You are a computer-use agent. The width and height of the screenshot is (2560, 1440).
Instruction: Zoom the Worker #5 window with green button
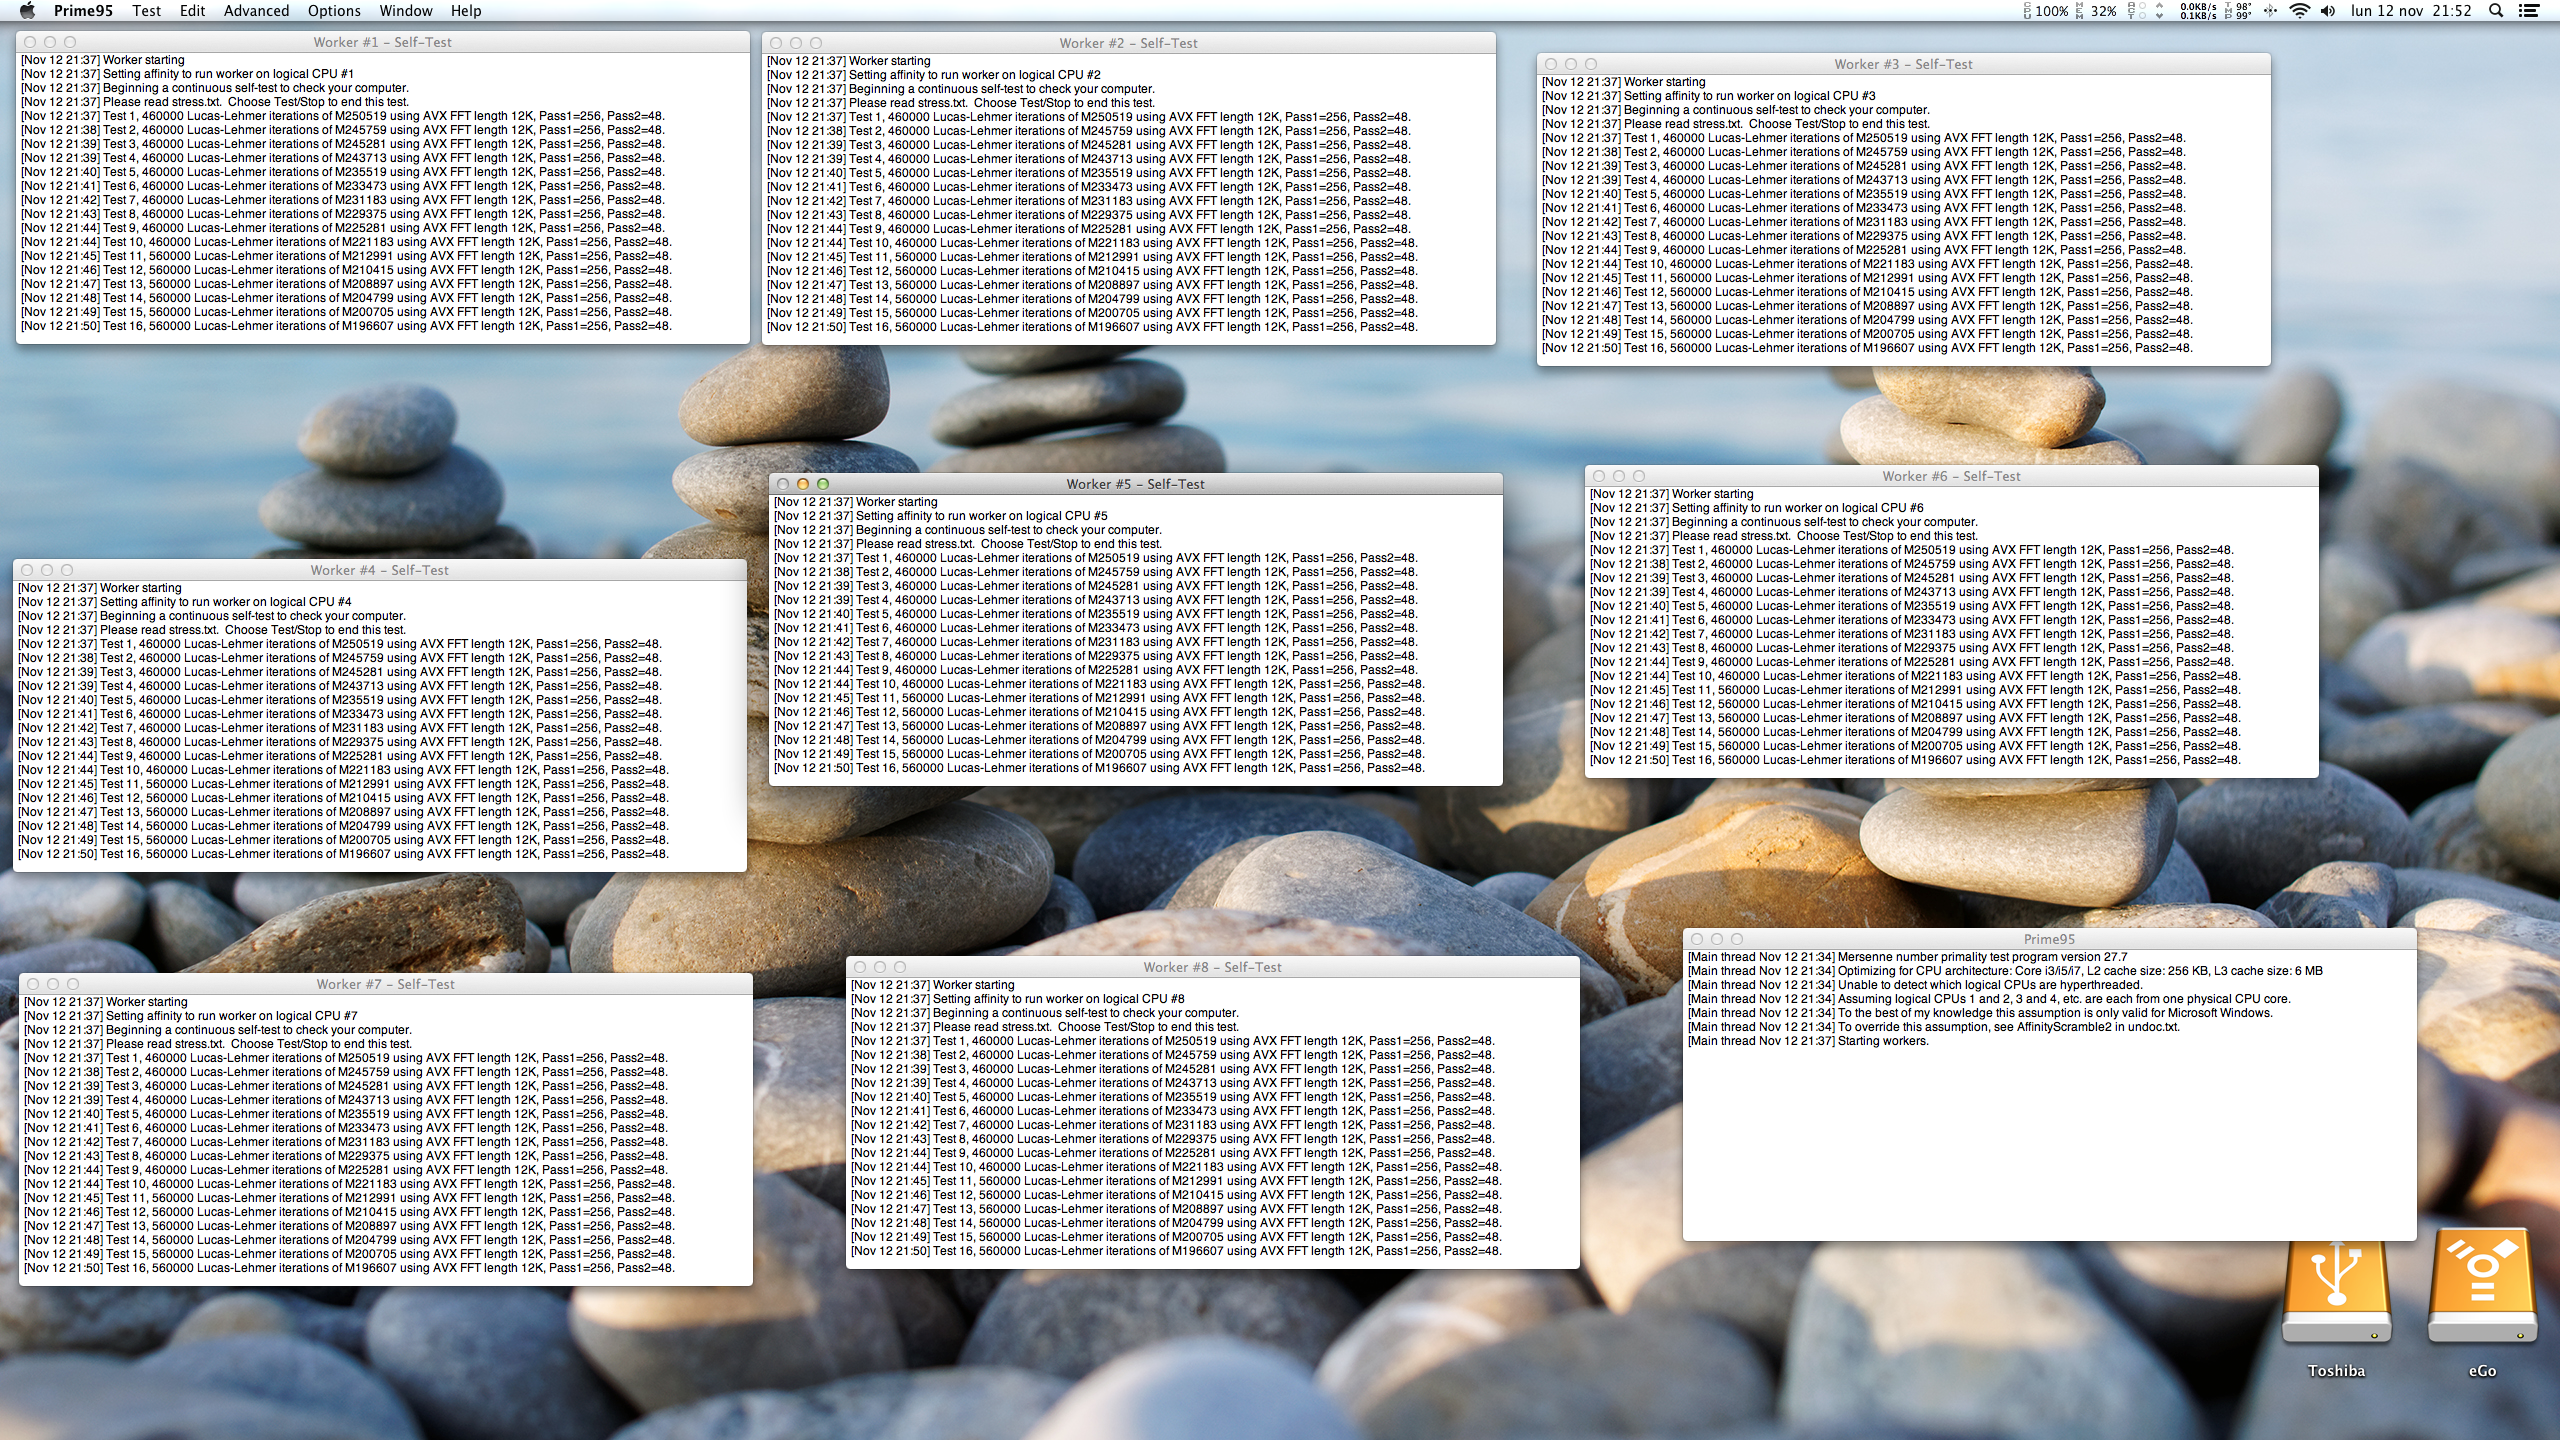[823, 484]
